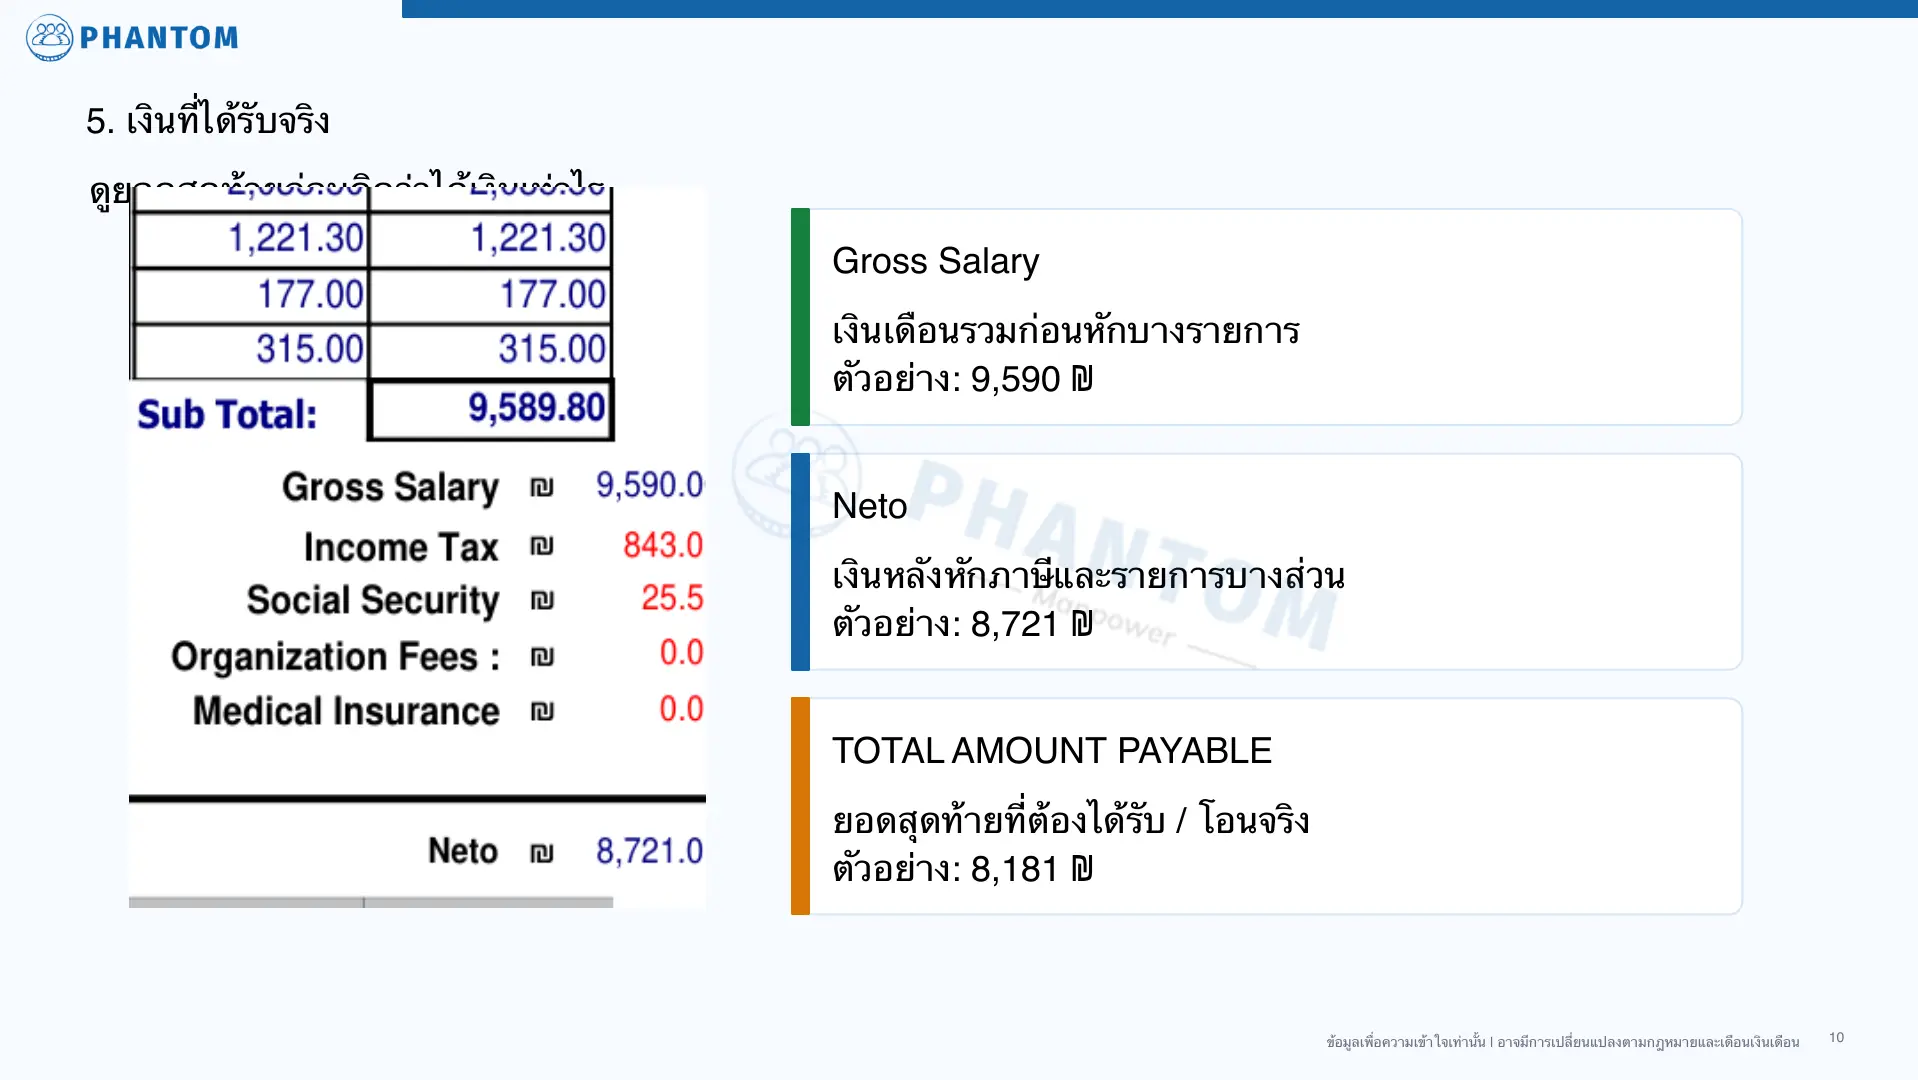Click the left 1,221.30 table cell
1918x1080 pixels.
[251, 239]
